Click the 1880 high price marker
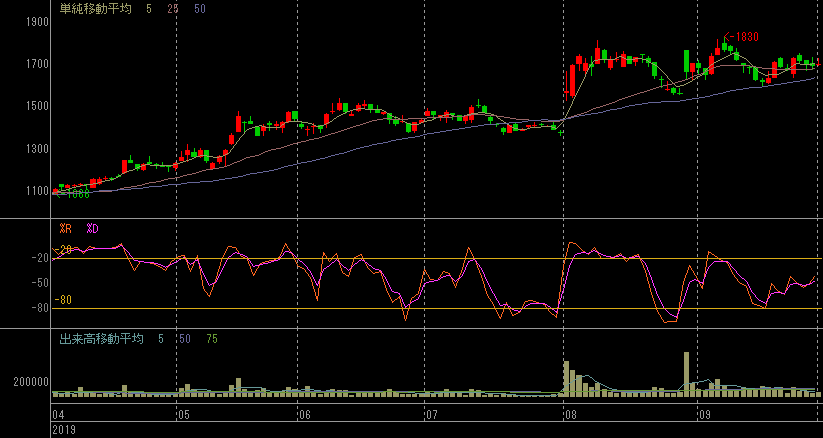The height and width of the screenshot is (438, 823). pyautogui.click(x=741, y=38)
